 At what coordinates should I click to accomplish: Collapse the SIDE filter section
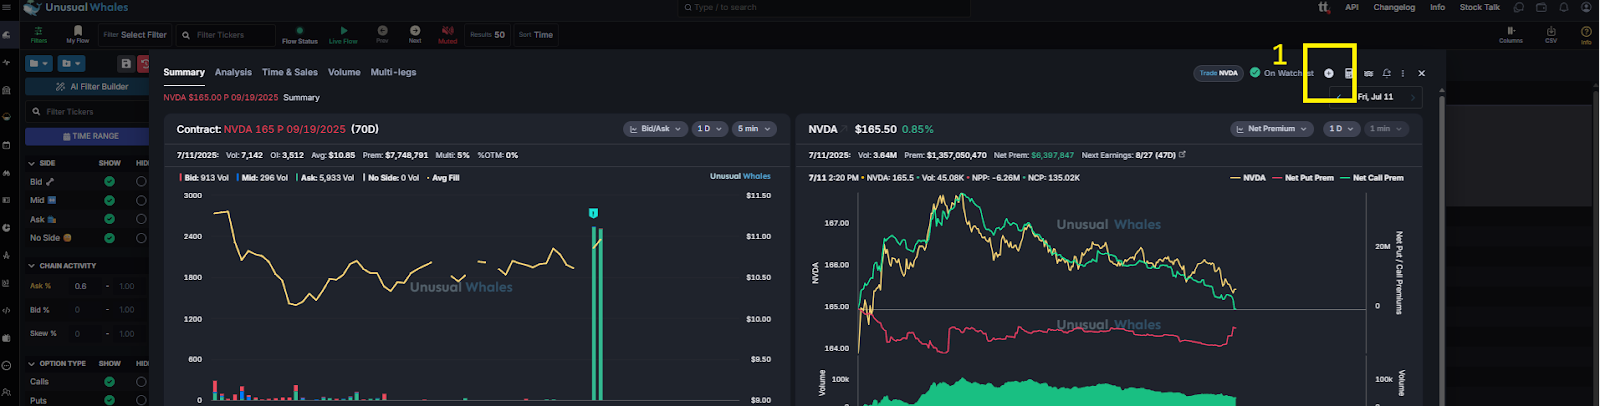(x=32, y=163)
